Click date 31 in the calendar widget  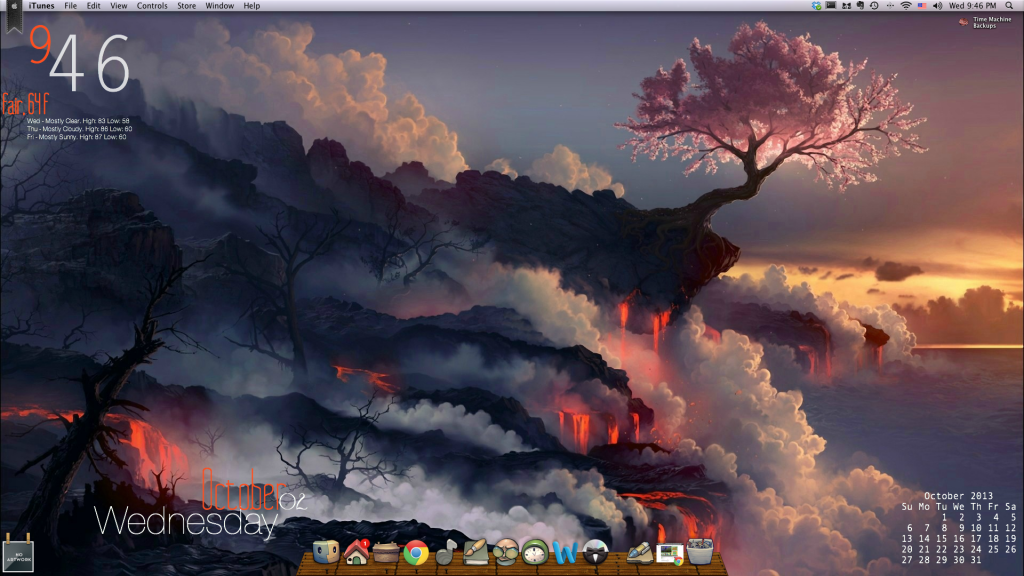(x=976, y=560)
